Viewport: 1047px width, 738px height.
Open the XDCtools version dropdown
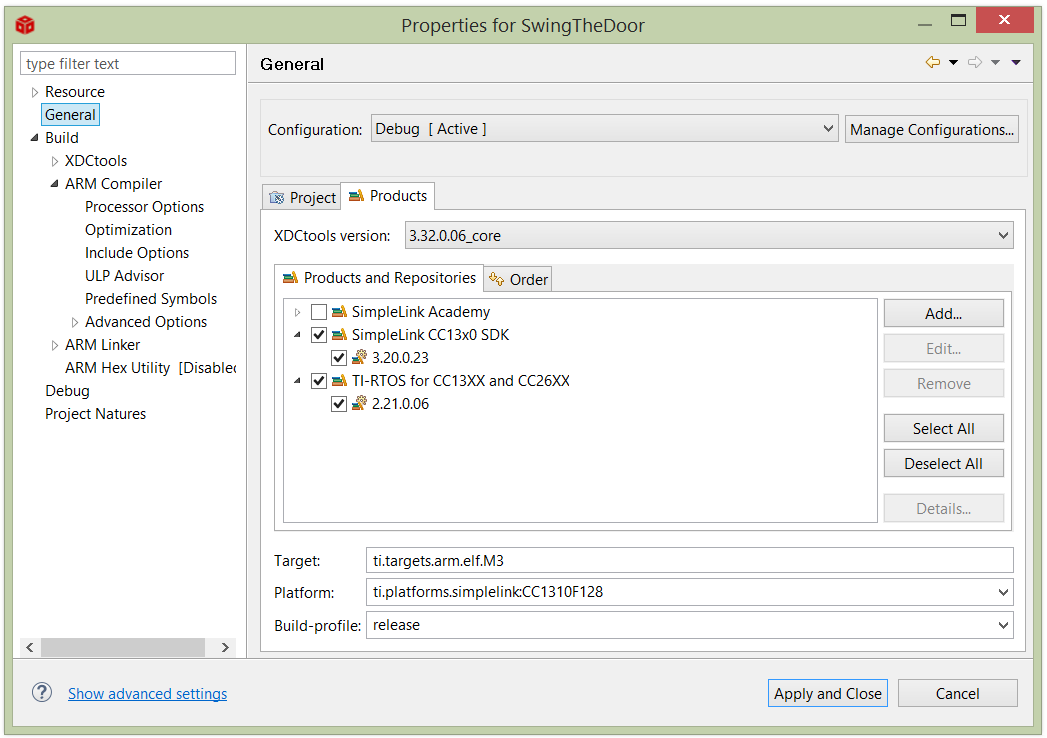click(x=709, y=236)
